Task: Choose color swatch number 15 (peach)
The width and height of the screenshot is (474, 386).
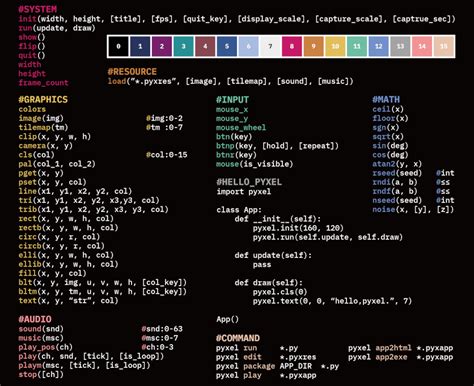Action: (444, 46)
